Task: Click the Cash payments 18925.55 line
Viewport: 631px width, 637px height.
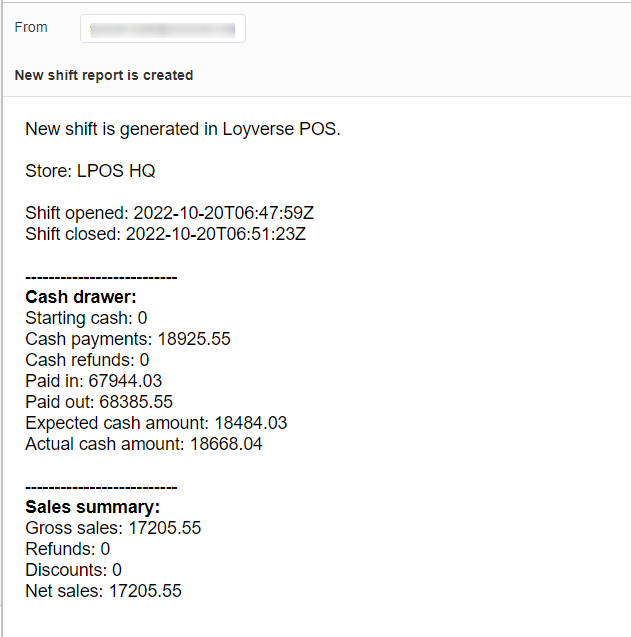Action: click(128, 339)
